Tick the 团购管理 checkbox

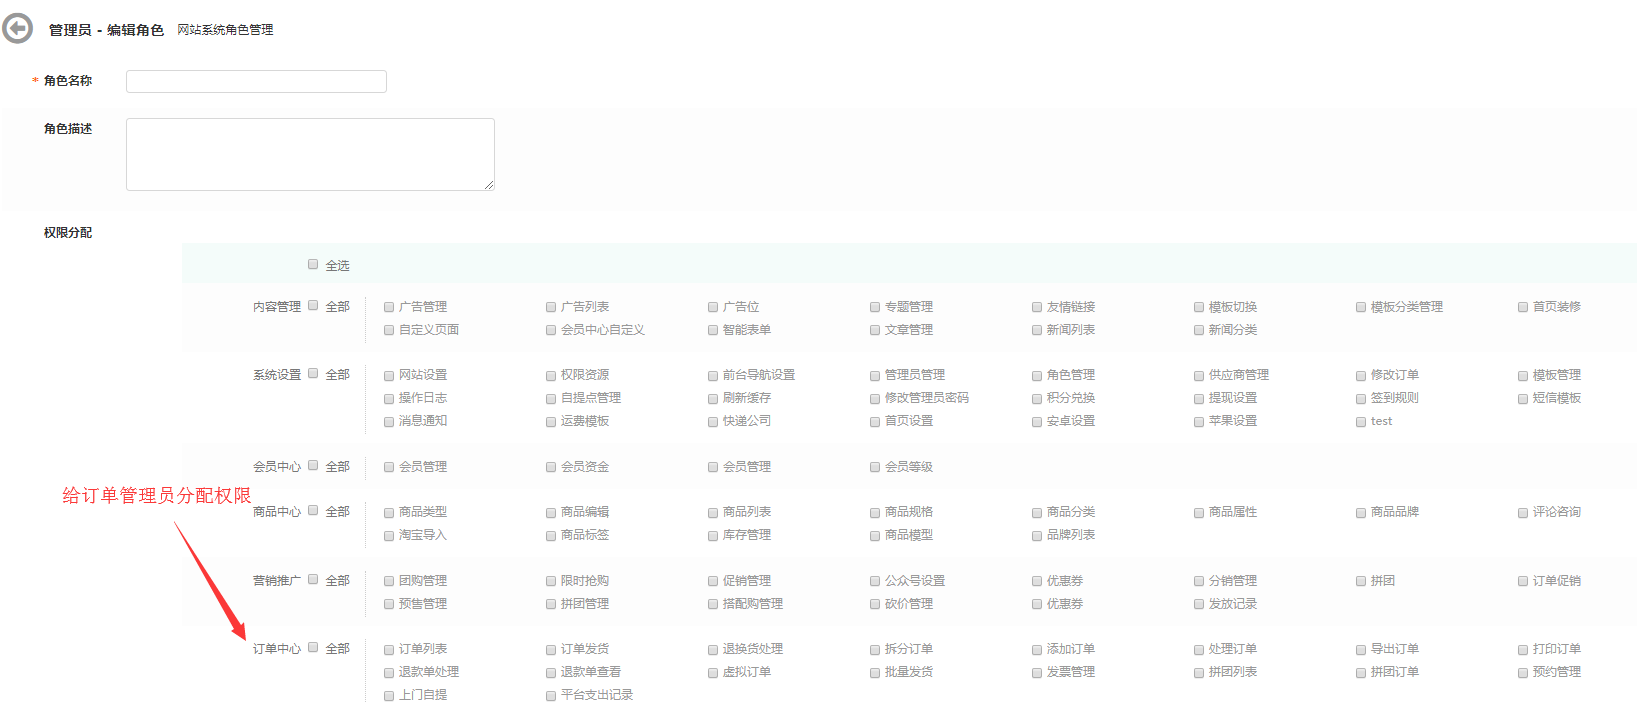(x=389, y=582)
